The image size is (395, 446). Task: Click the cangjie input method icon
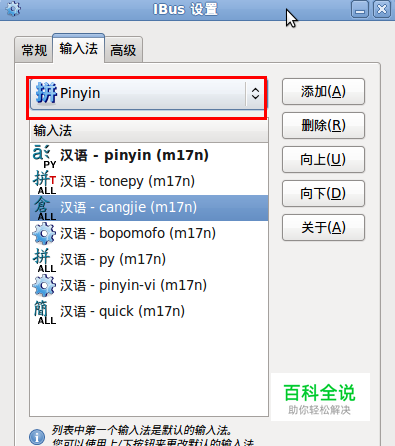45,208
